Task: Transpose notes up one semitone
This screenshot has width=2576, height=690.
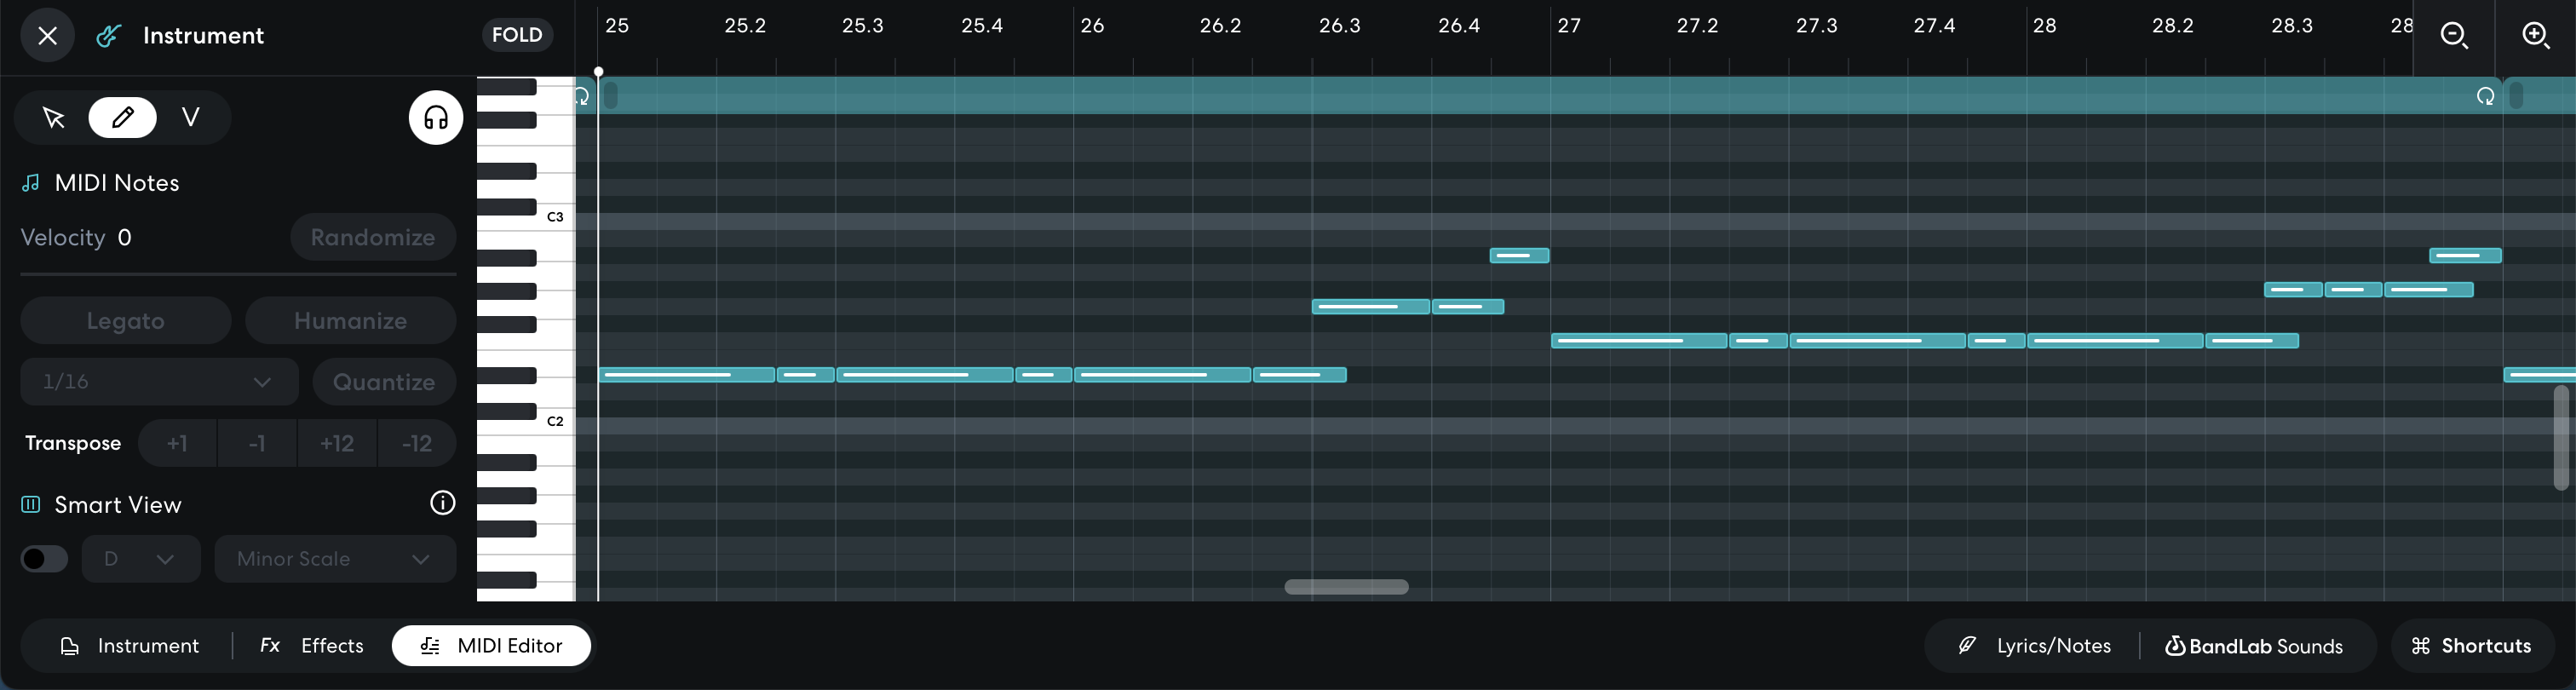Action: tap(177, 443)
